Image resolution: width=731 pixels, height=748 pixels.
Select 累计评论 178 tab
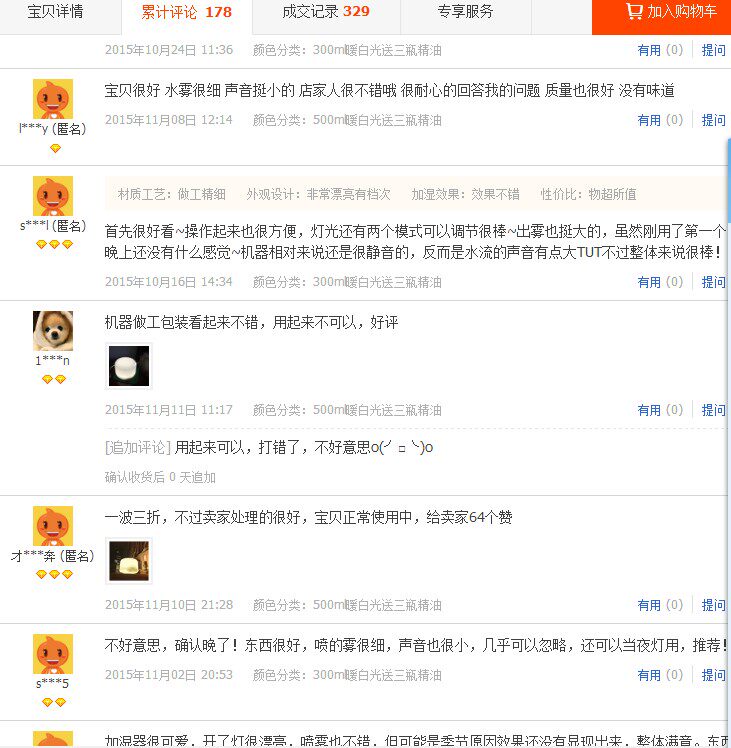(x=187, y=12)
